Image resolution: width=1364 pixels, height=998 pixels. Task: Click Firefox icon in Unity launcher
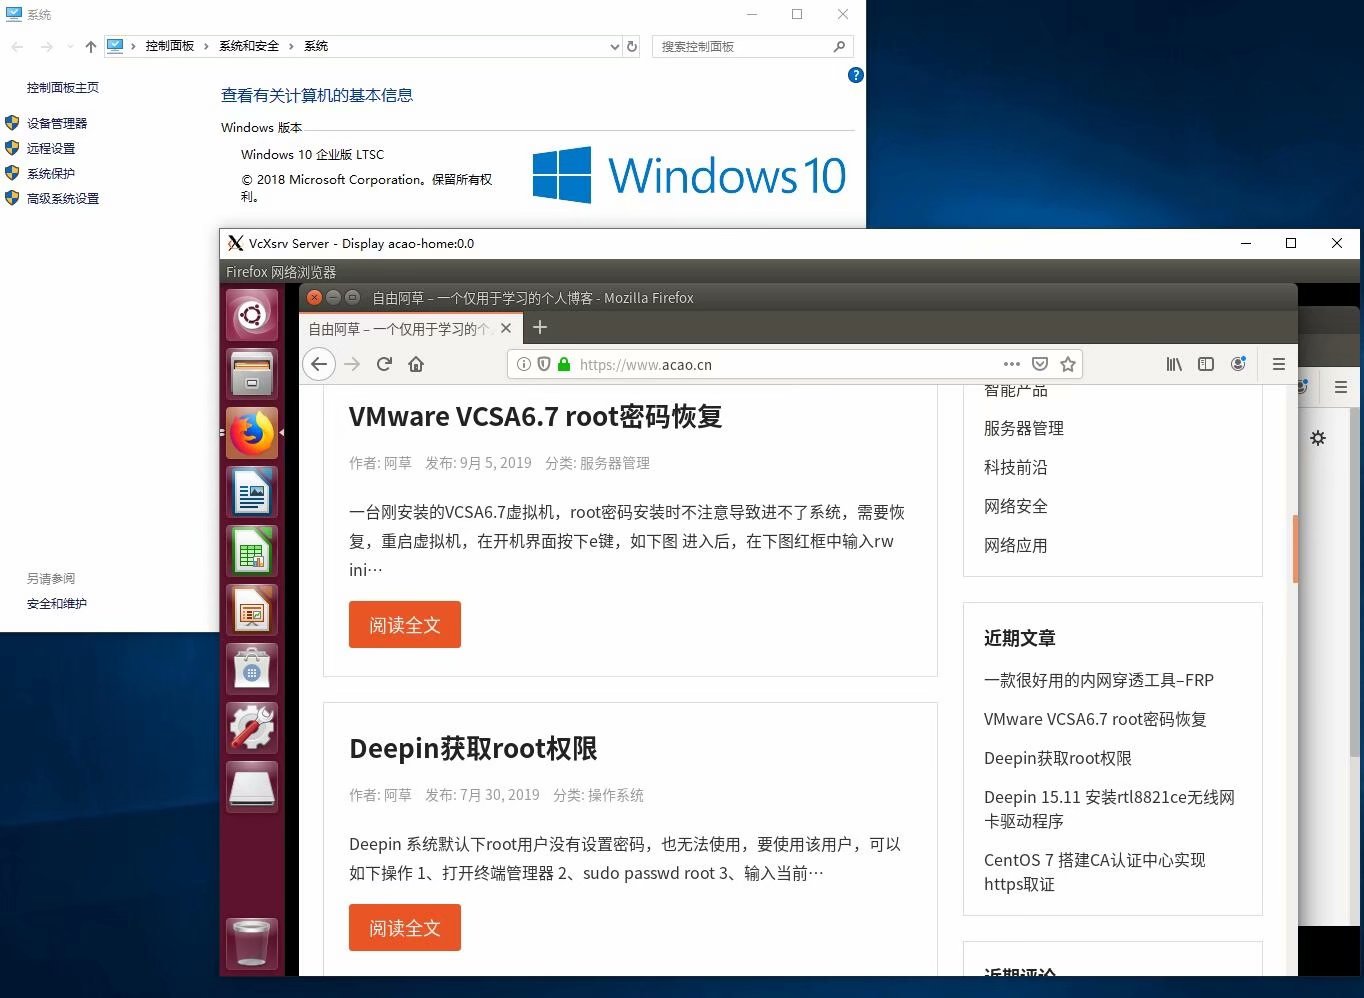(x=252, y=433)
